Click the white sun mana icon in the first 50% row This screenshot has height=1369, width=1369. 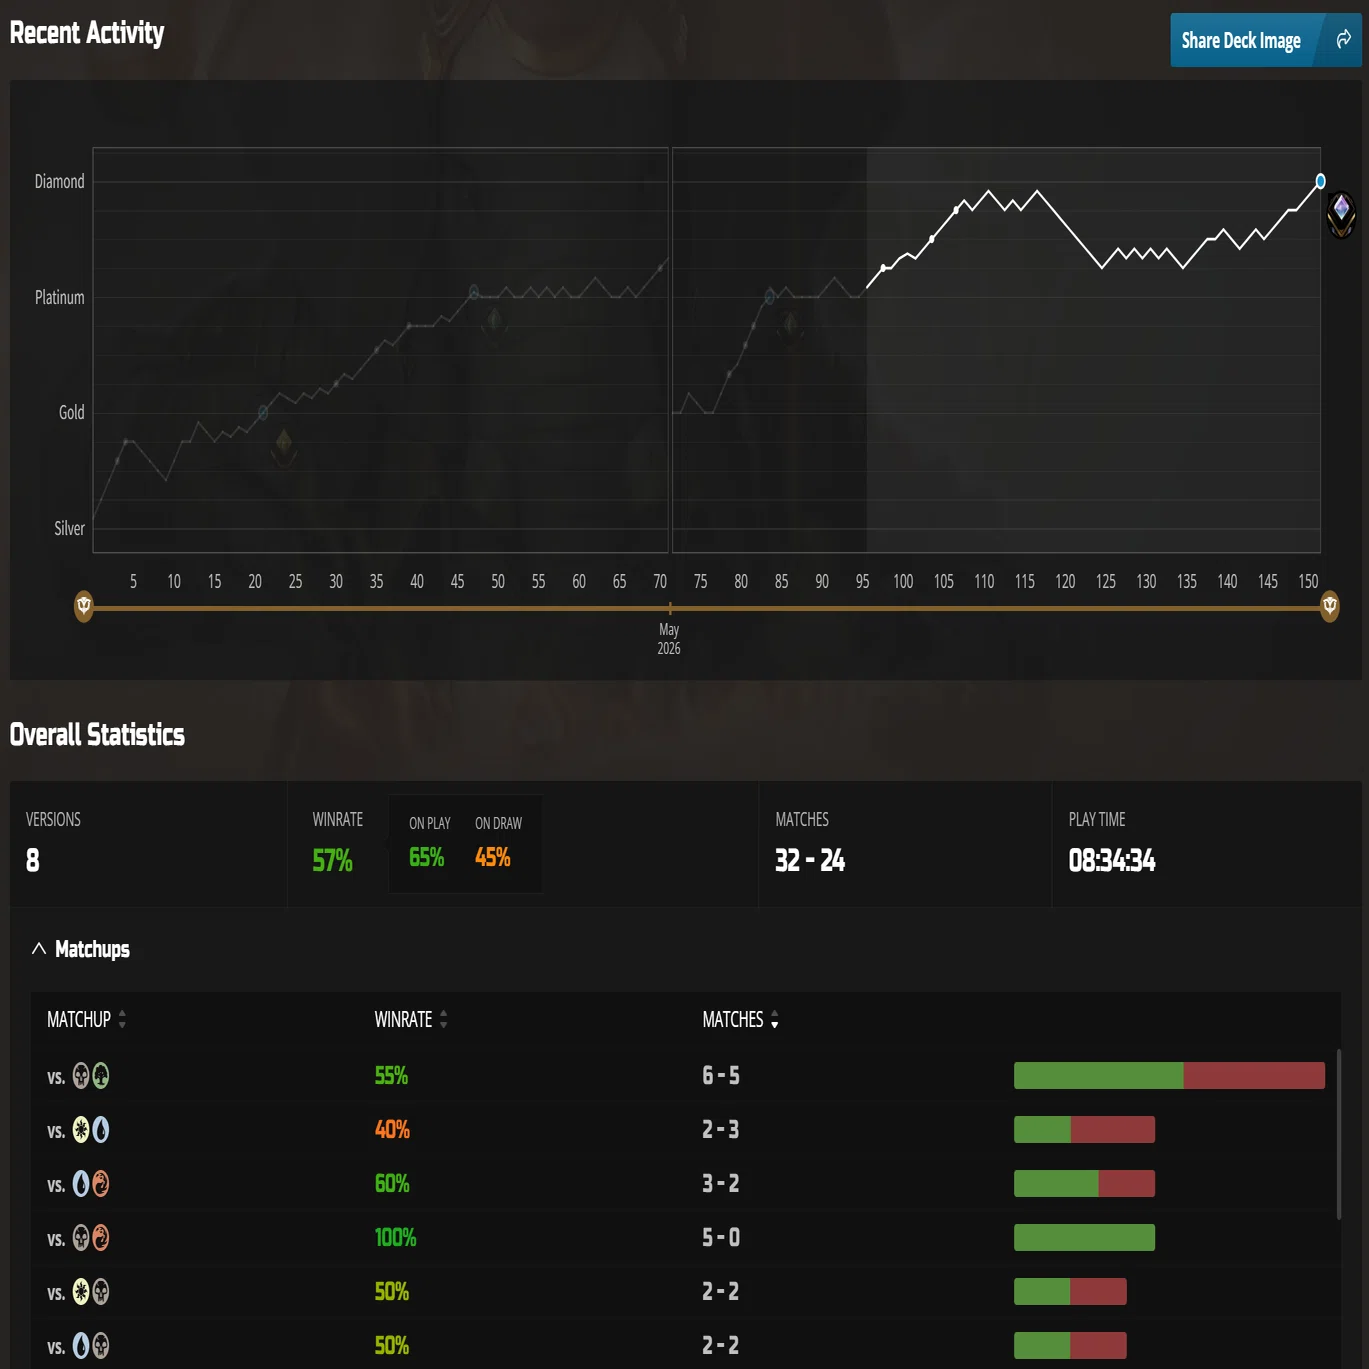81,1292
